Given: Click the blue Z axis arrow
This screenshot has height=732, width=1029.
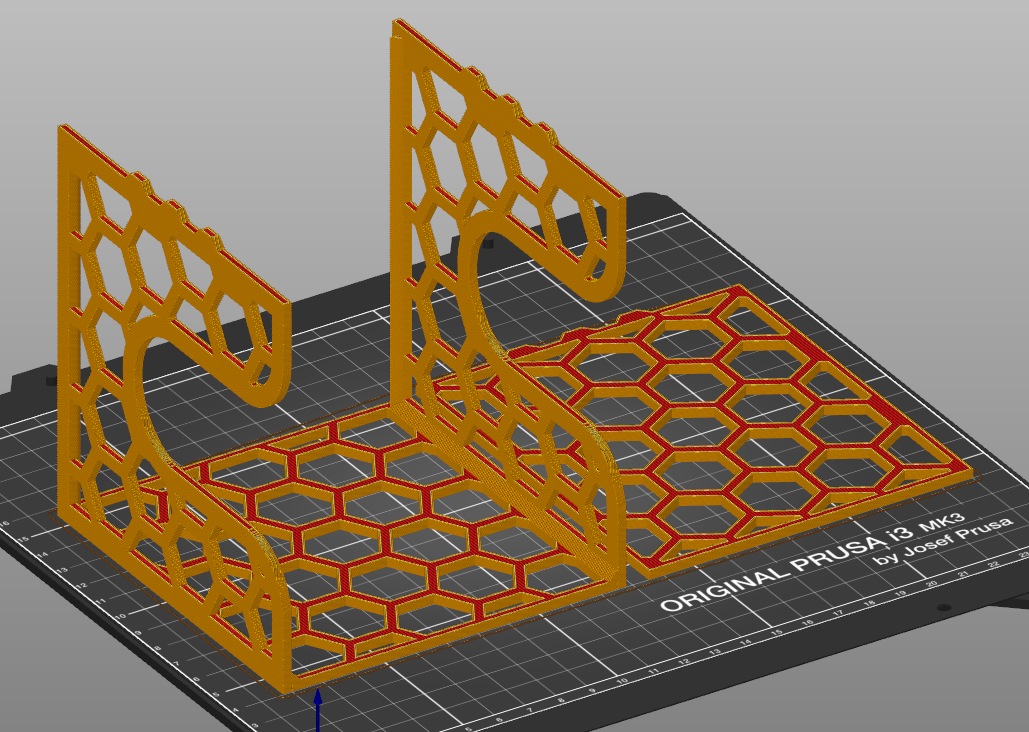Looking at the screenshot, I should 318,710.
